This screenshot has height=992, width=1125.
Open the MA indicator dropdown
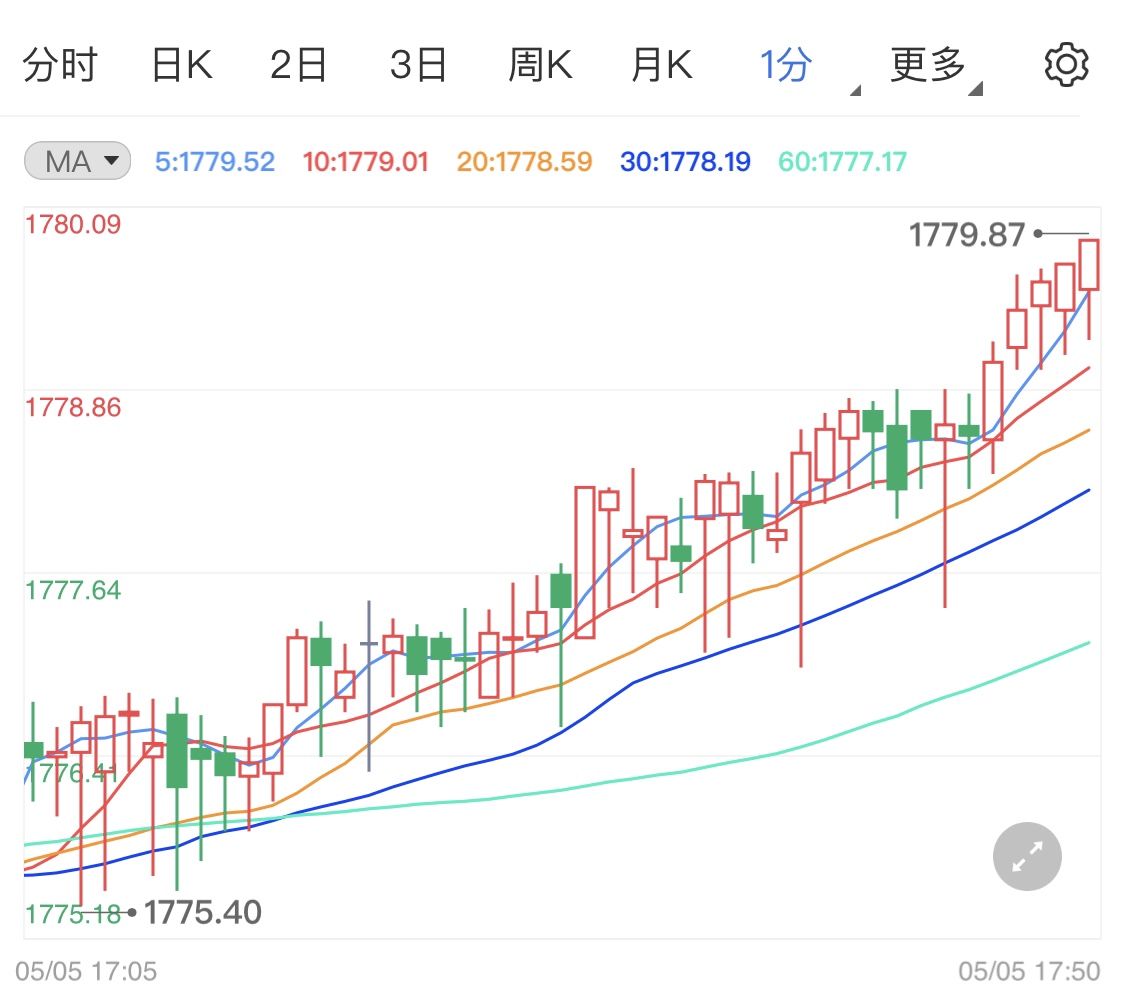(x=77, y=161)
